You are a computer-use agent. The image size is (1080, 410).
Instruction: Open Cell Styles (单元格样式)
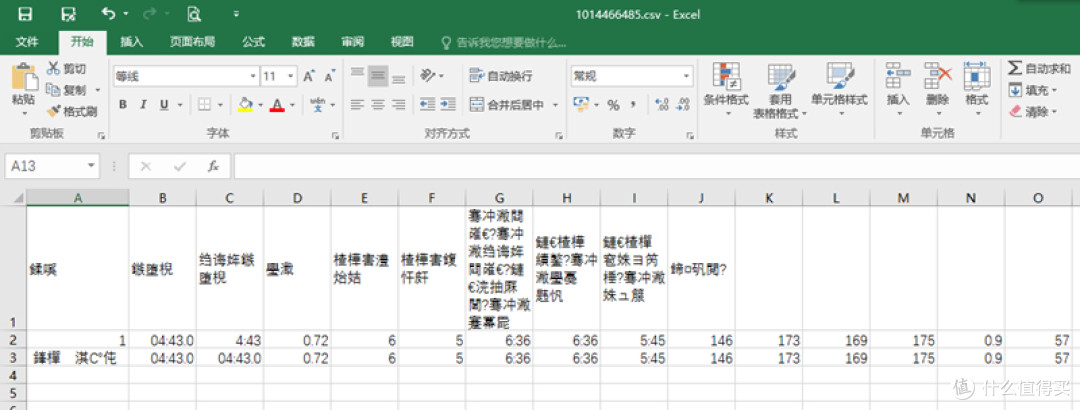(839, 90)
